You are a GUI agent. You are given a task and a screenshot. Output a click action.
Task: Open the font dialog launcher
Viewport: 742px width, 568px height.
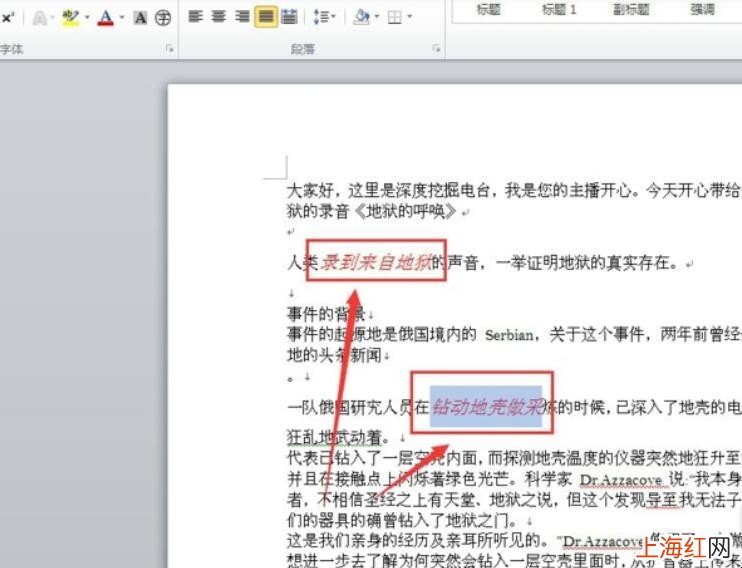click(x=169, y=49)
